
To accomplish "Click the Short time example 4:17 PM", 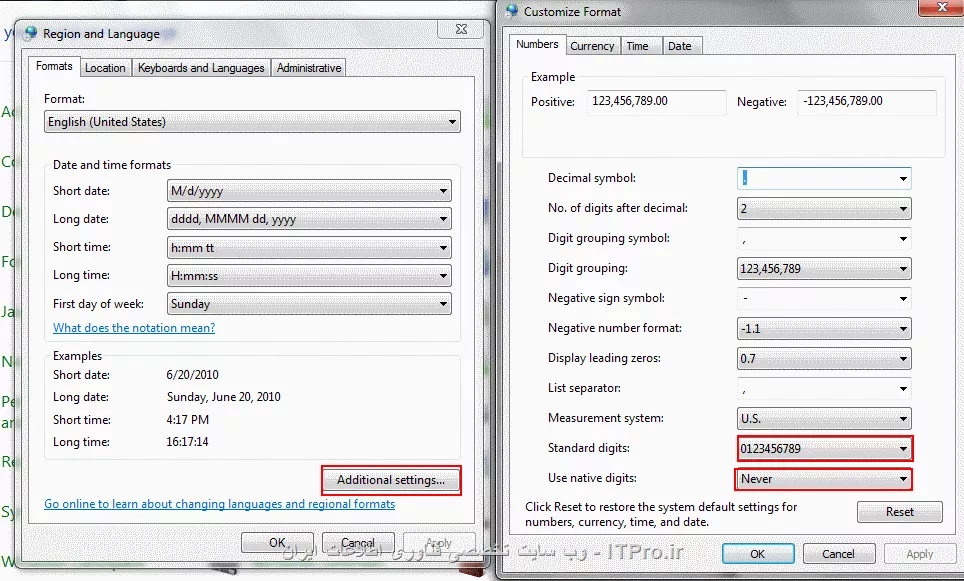I will [188, 420].
